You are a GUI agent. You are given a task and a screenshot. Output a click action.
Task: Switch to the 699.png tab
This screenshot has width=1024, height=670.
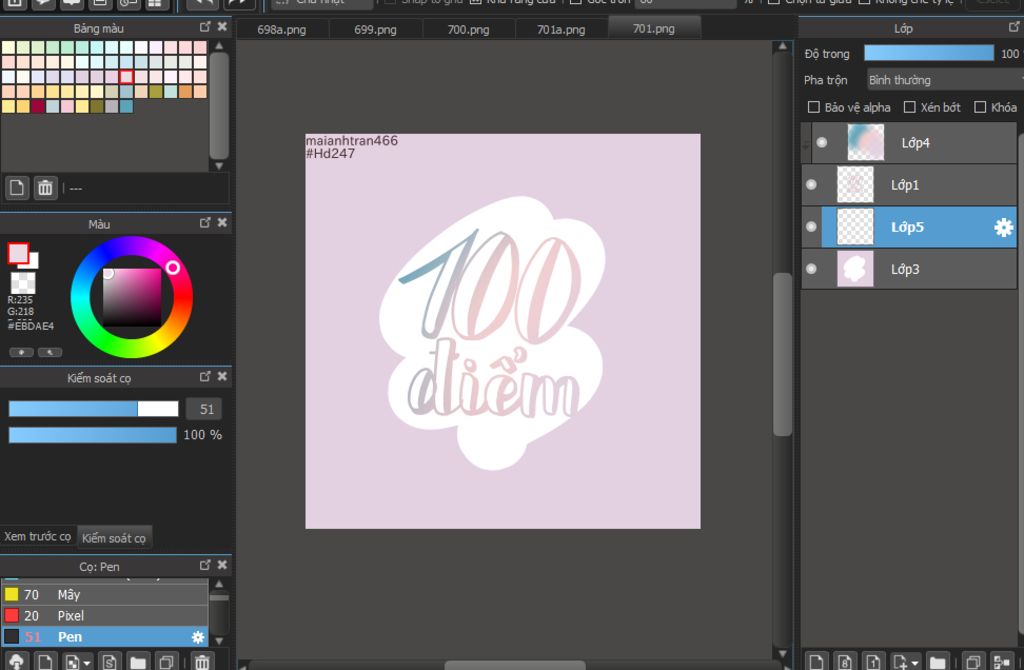375,29
